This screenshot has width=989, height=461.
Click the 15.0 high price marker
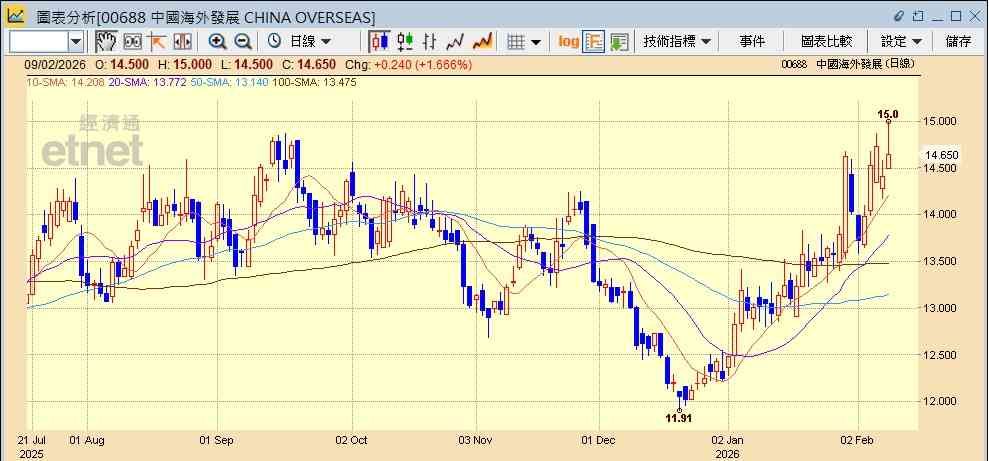coord(887,114)
